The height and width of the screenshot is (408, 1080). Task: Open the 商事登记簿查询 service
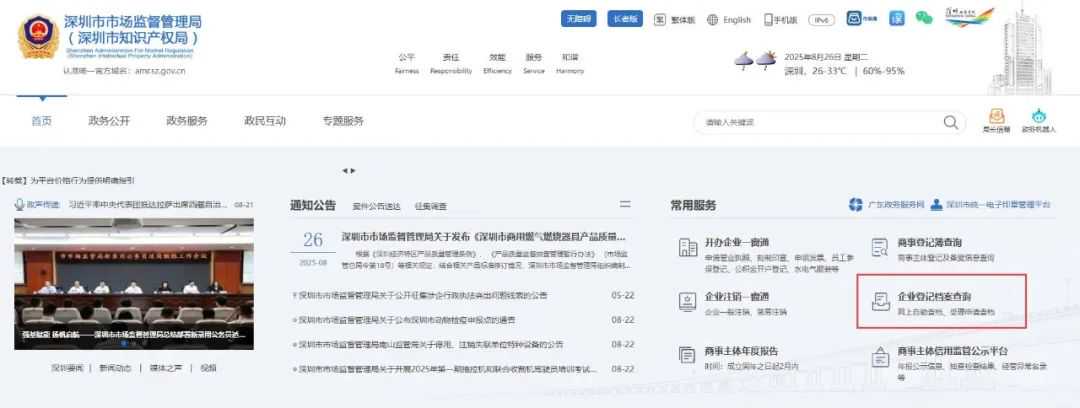tap(930, 242)
